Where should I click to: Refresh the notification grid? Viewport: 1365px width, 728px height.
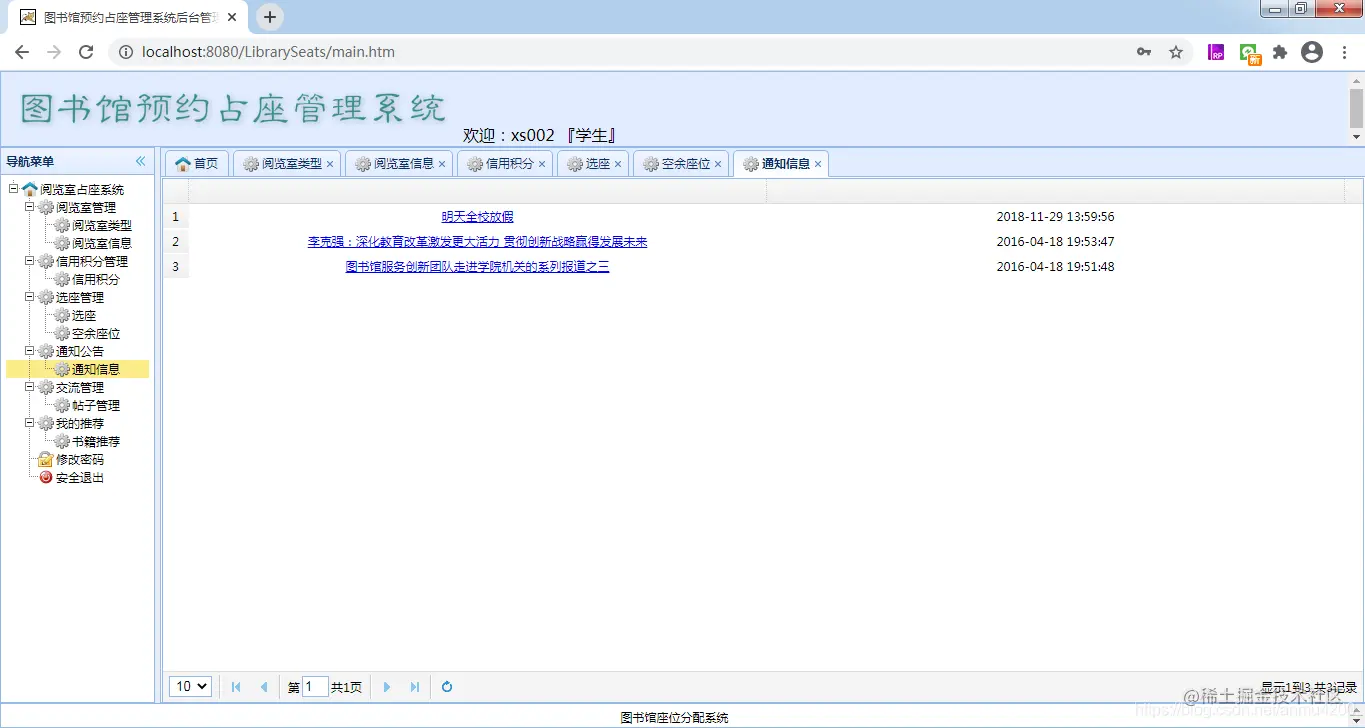[x=447, y=687]
